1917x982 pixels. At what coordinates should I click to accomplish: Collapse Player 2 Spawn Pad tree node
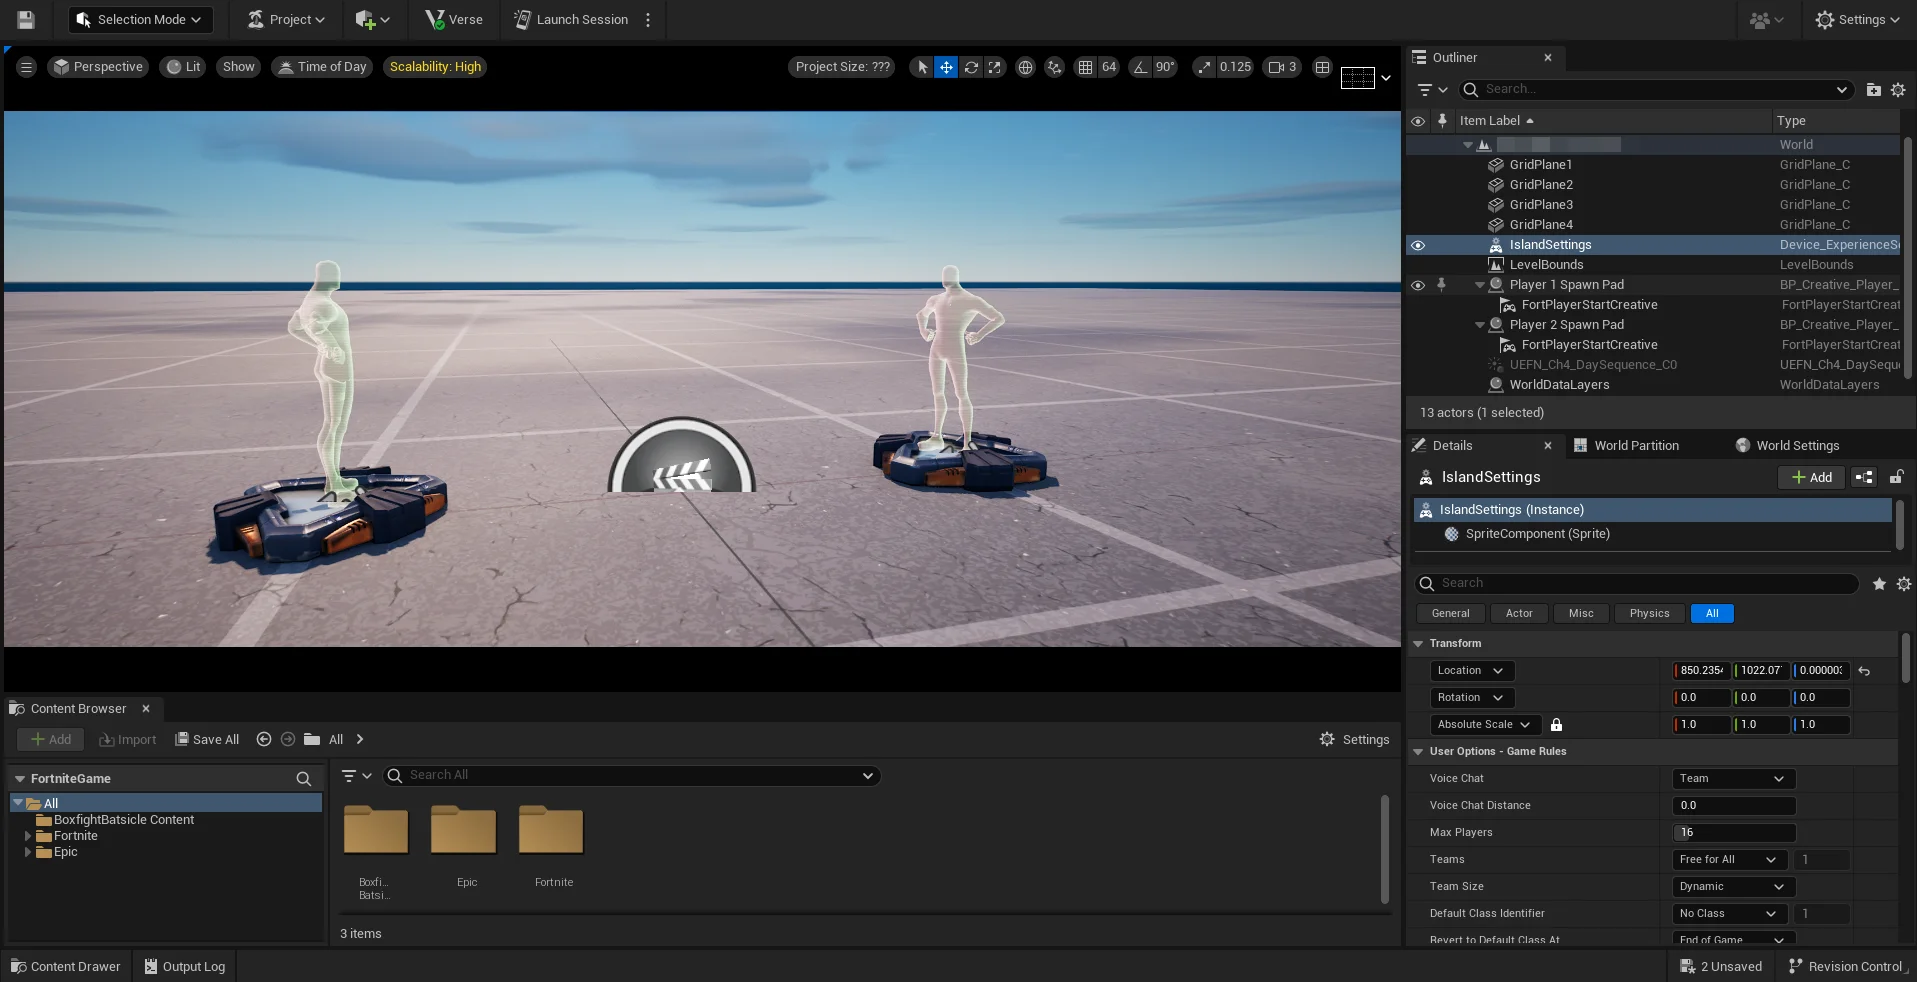pos(1480,325)
